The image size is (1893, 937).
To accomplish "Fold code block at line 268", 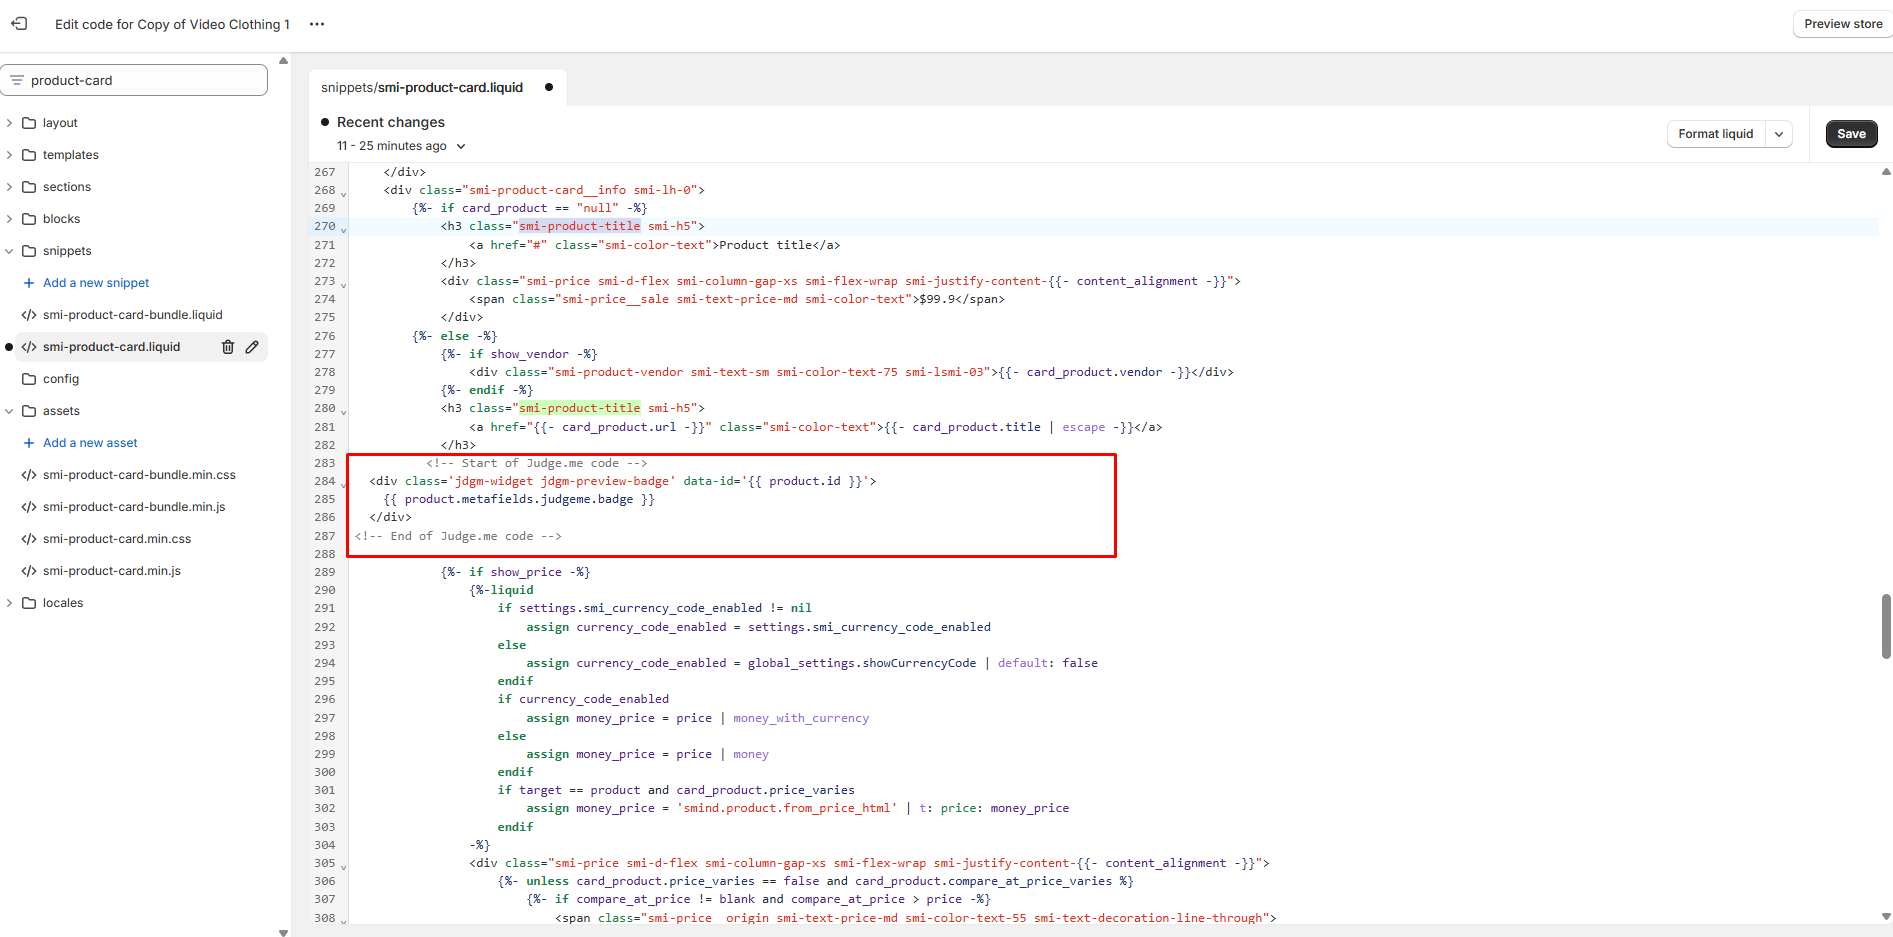I will click(x=344, y=194).
